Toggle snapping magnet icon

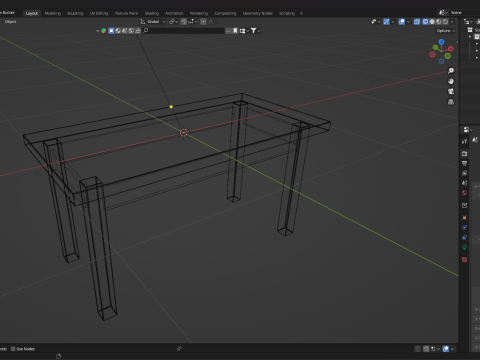click(x=184, y=22)
